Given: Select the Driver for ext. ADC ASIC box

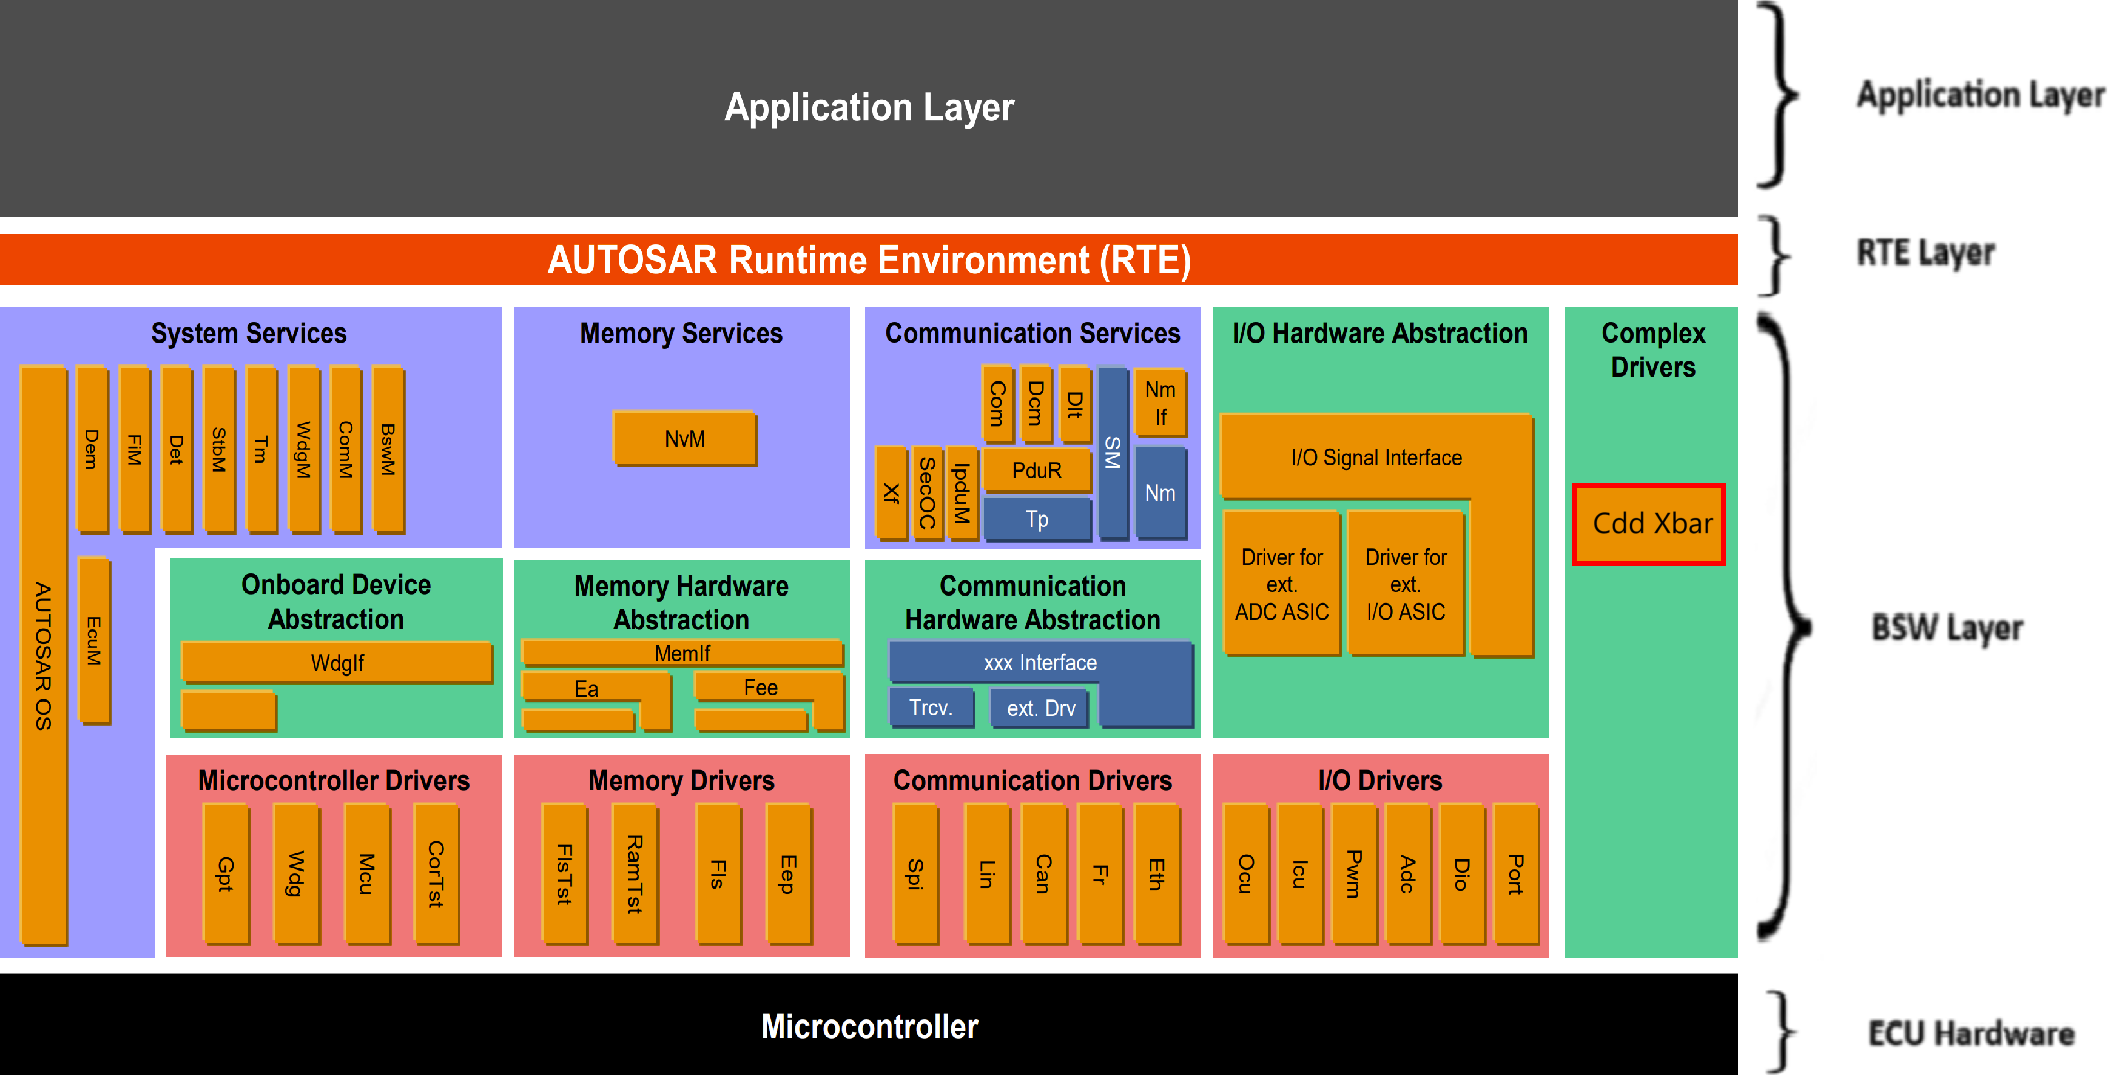Looking at the screenshot, I should pyautogui.click(x=1282, y=584).
